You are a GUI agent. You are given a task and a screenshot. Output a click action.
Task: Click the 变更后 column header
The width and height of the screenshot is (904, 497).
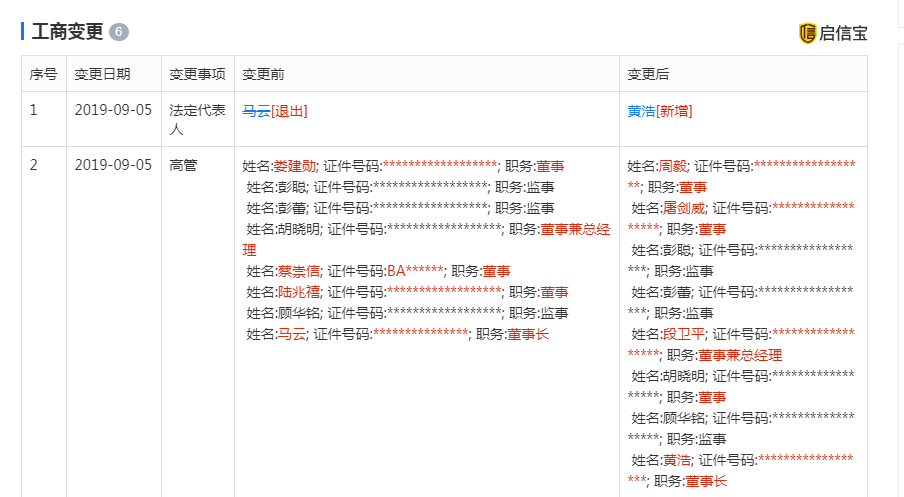648,74
